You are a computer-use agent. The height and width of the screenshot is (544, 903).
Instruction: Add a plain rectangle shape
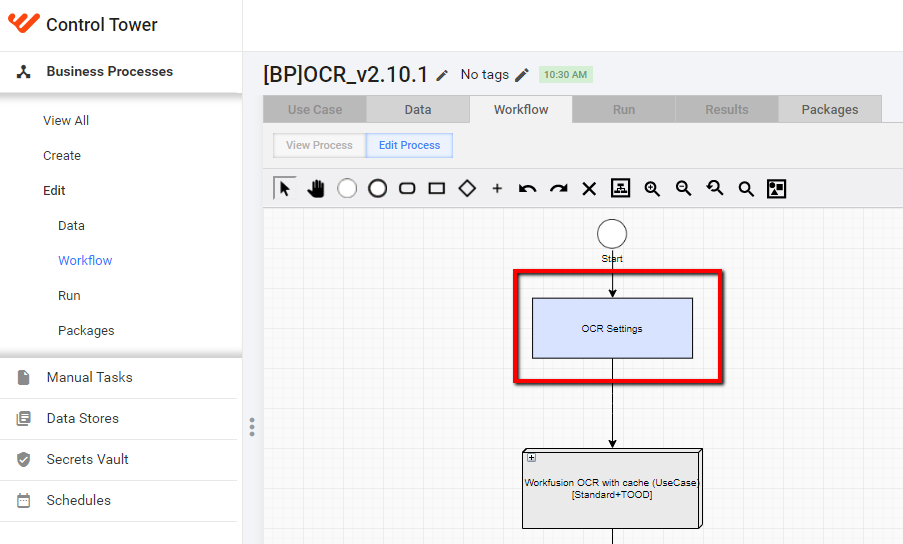tap(437, 188)
